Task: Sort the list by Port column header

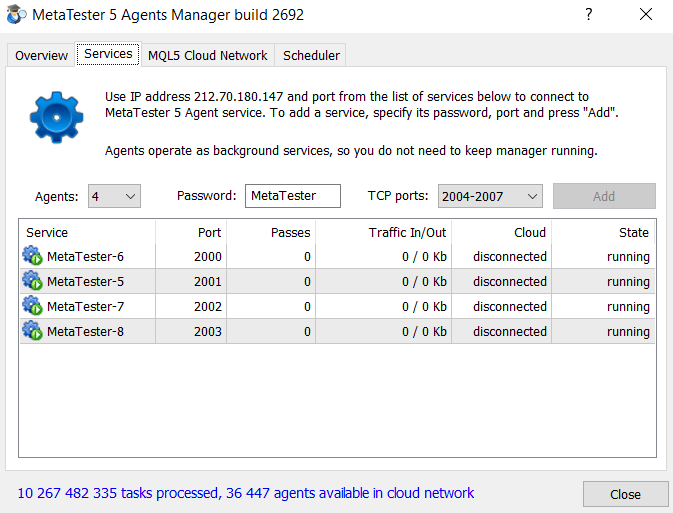Action: [191, 232]
